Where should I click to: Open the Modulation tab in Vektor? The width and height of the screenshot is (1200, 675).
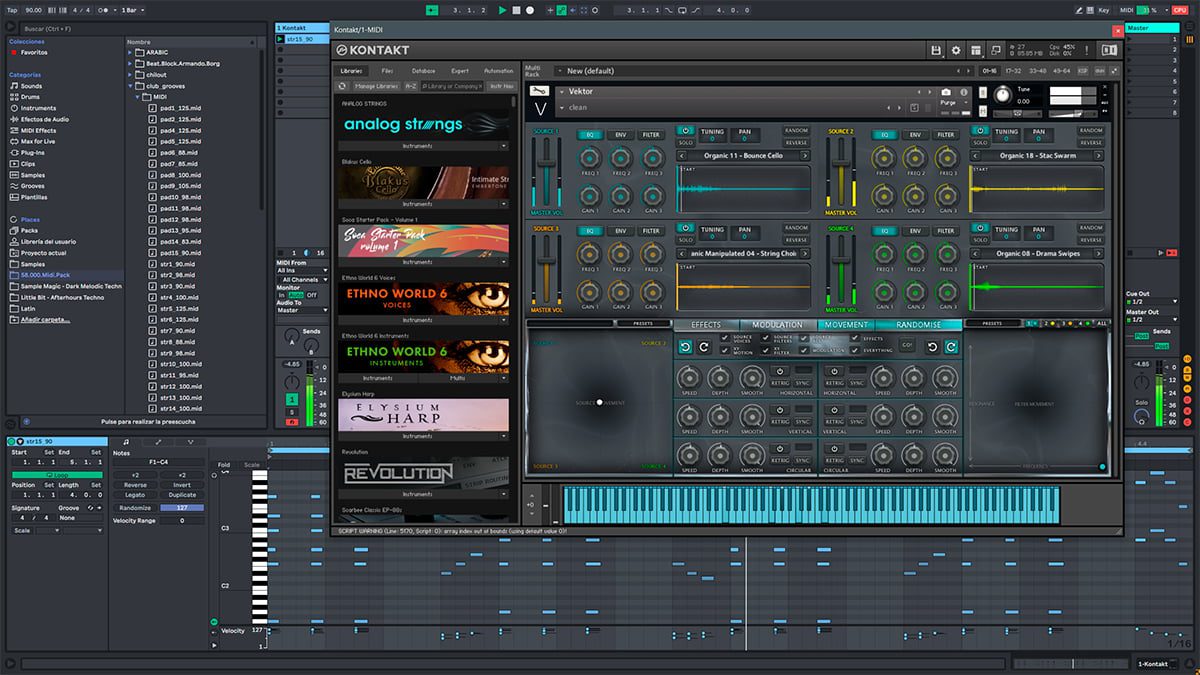pos(778,325)
